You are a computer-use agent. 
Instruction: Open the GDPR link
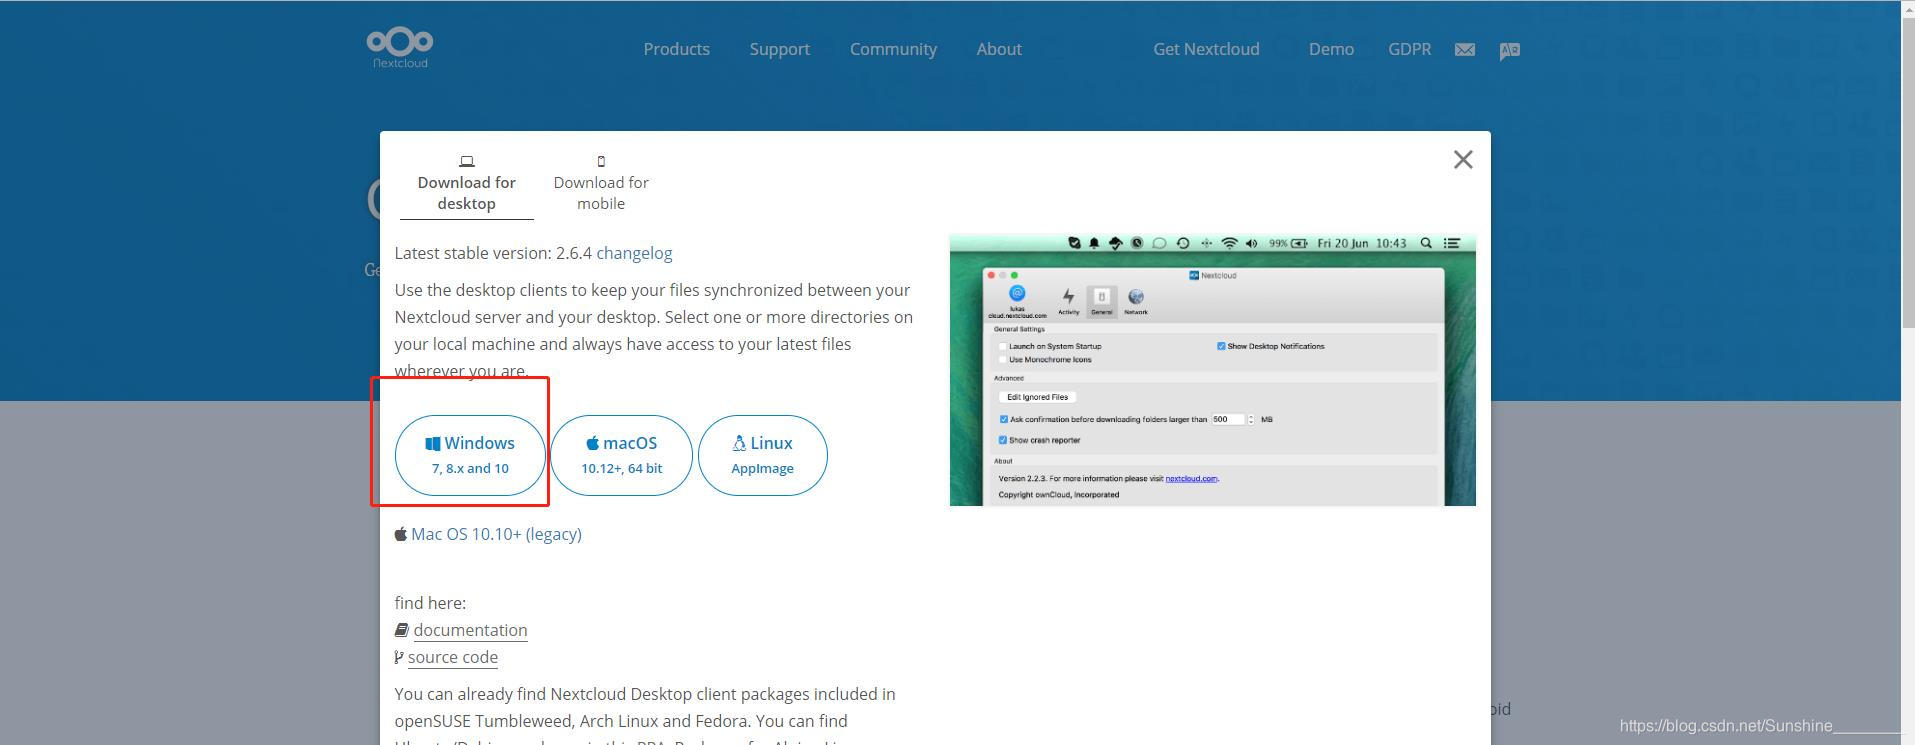point(1409,49)
